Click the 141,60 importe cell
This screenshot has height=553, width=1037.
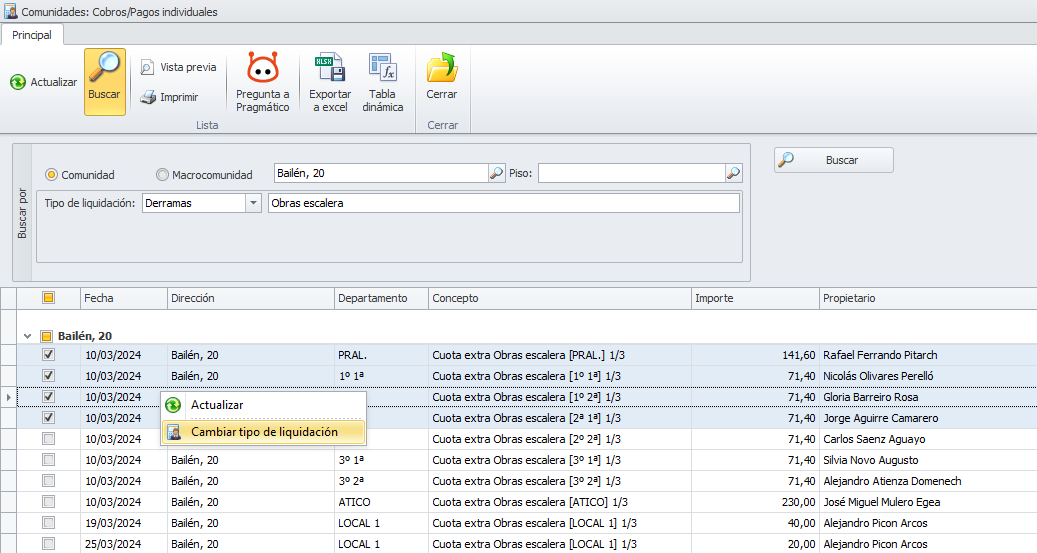[755, 355]
